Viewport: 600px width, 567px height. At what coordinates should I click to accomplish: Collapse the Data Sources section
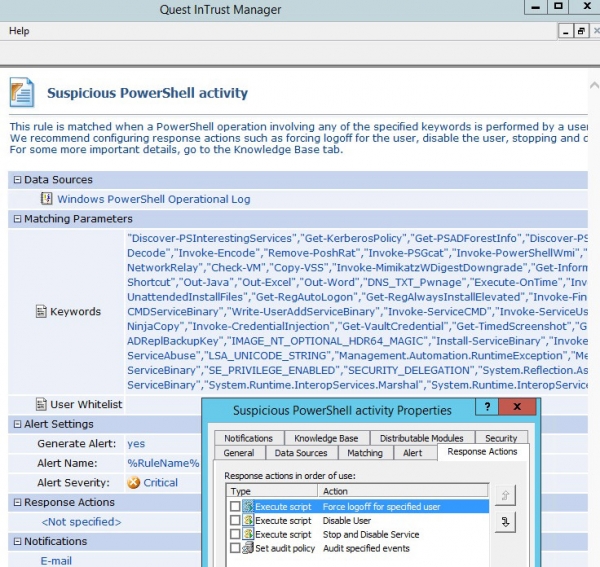(x=16, y=179)
